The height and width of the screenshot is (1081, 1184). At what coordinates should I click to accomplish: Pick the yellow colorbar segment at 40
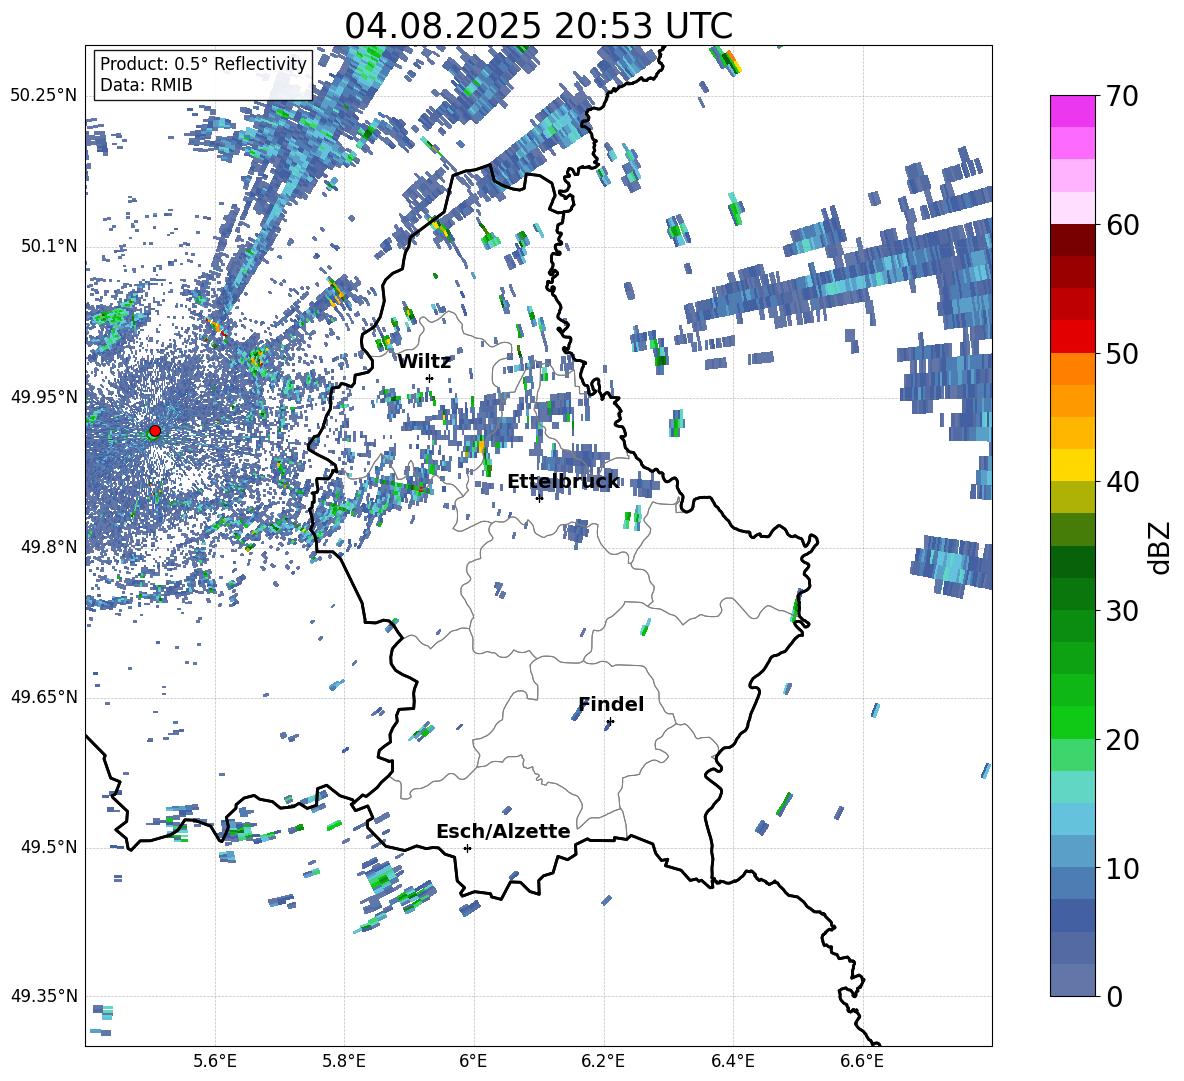[x=1072, y=466]
